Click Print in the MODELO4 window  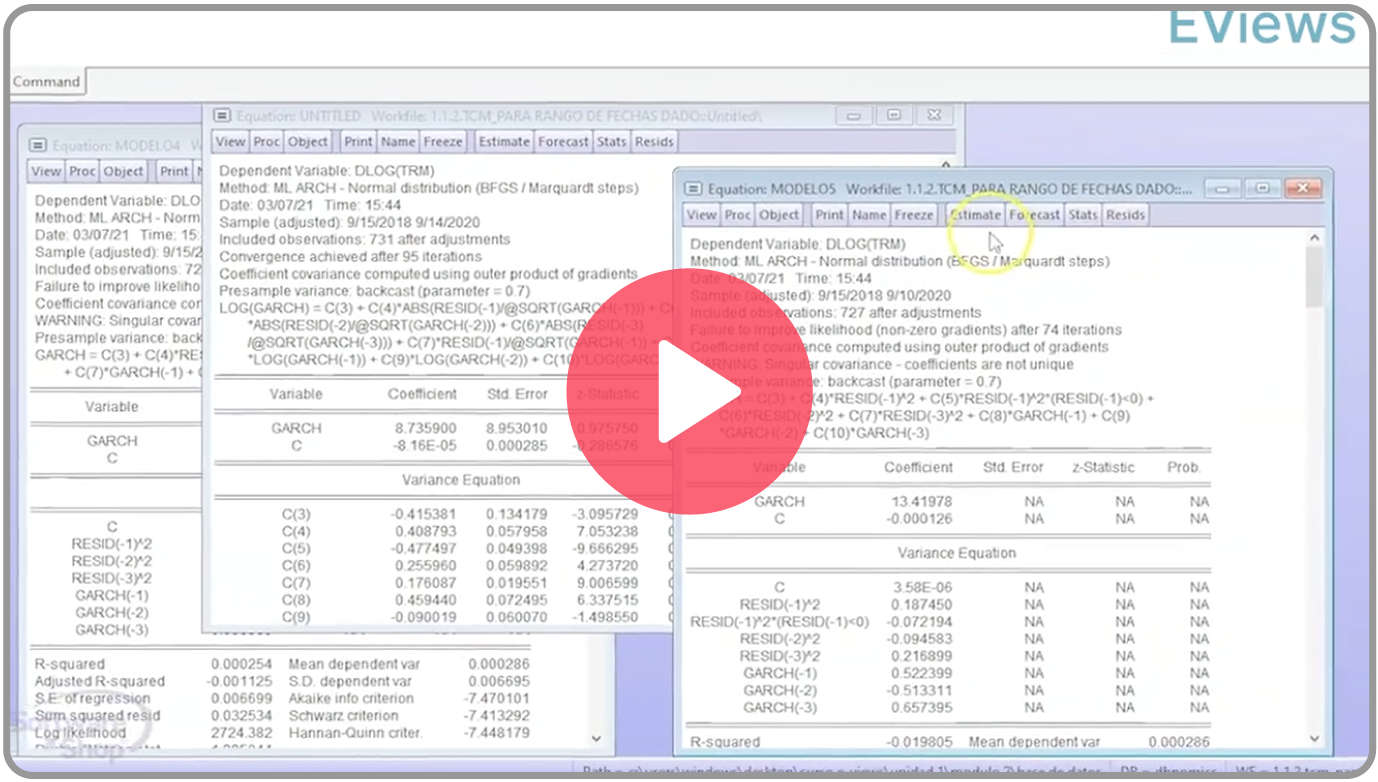coord(174,172)
